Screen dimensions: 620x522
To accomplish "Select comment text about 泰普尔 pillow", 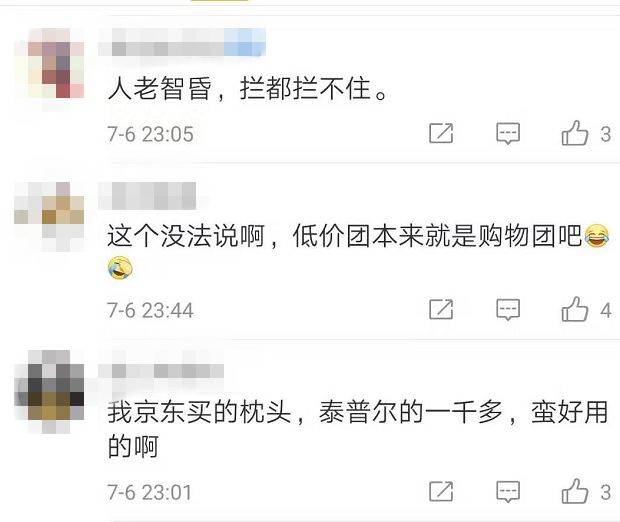I will click(357, 429).
